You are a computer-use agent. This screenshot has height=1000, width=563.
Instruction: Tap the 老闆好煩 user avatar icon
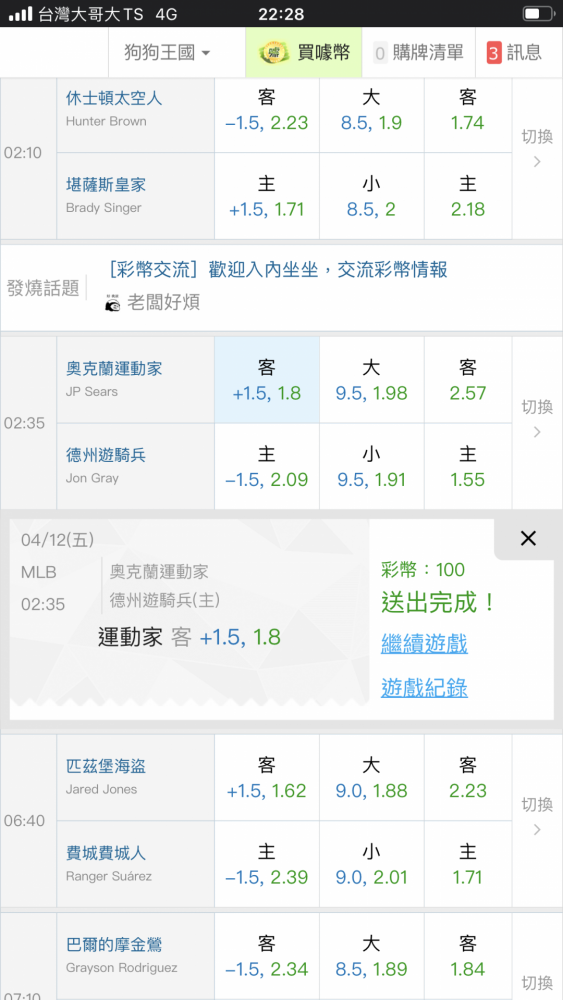pos(112,303)
